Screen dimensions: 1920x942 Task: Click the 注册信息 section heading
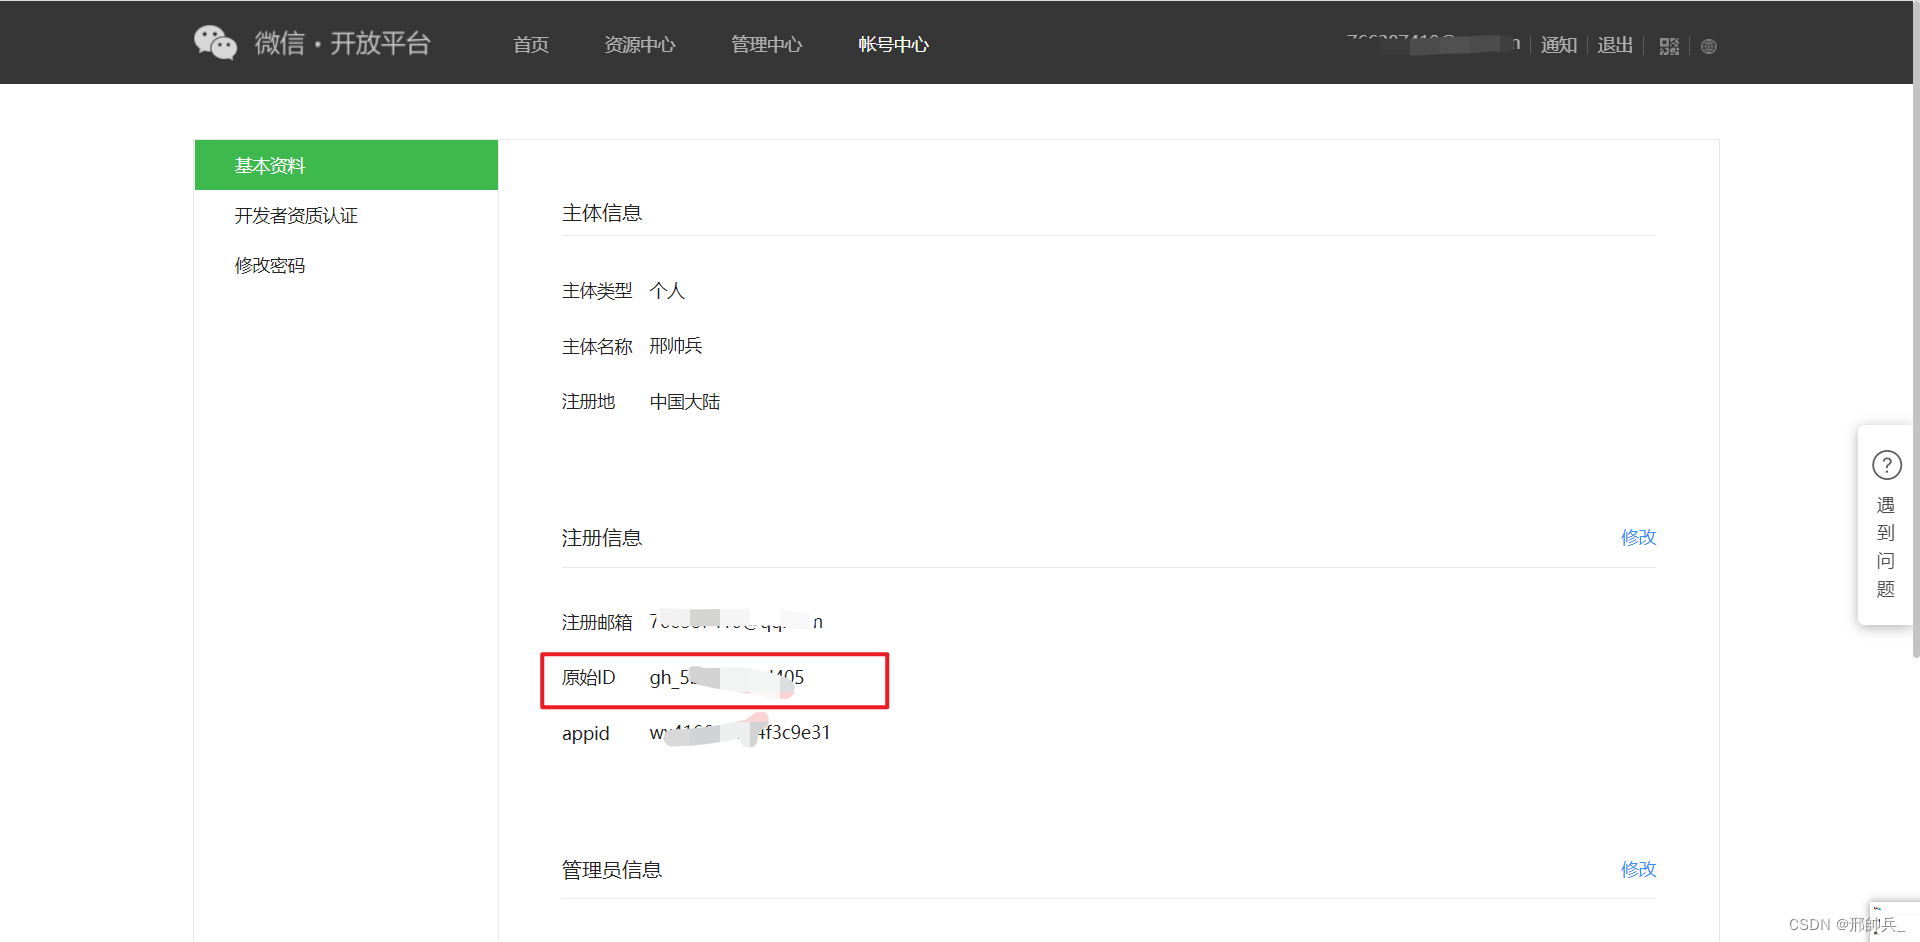click(602, 538)
